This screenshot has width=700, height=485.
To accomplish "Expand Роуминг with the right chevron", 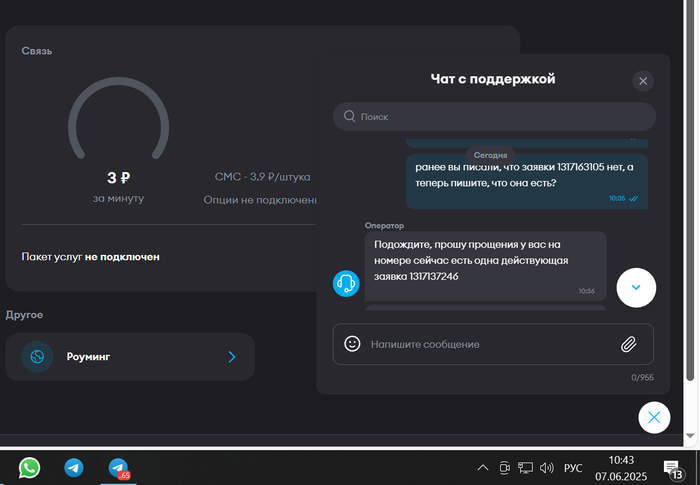I will pyautogui.click(x=232, y=356).
